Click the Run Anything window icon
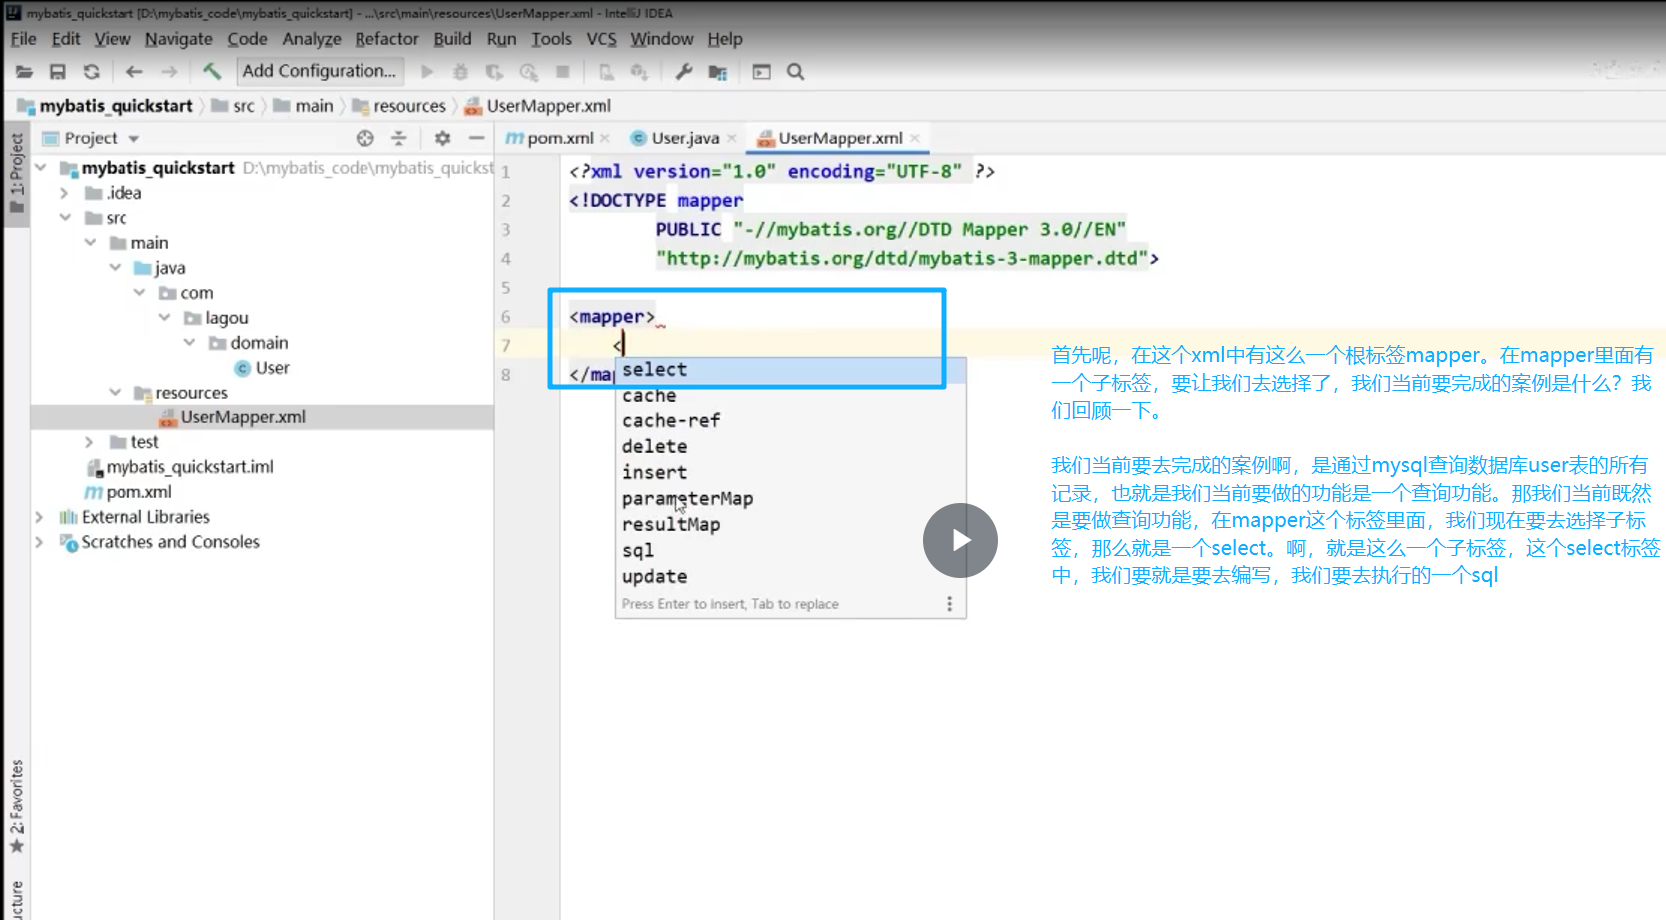The height and width of the screenshot is (920, 1666). click(x=762, y=72)
